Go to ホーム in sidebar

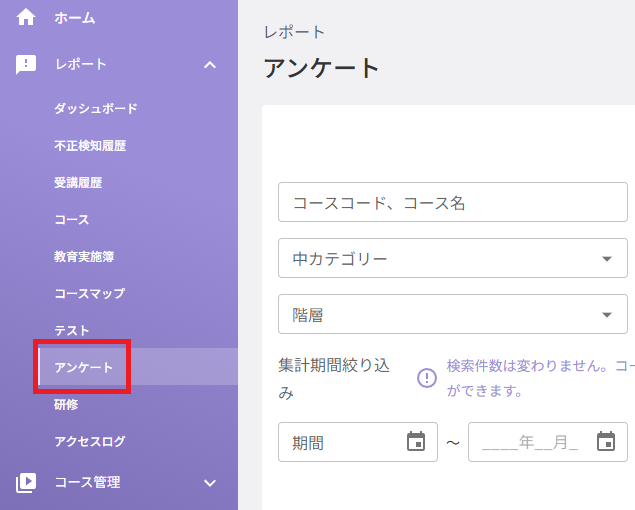click(x=75, y=18)
